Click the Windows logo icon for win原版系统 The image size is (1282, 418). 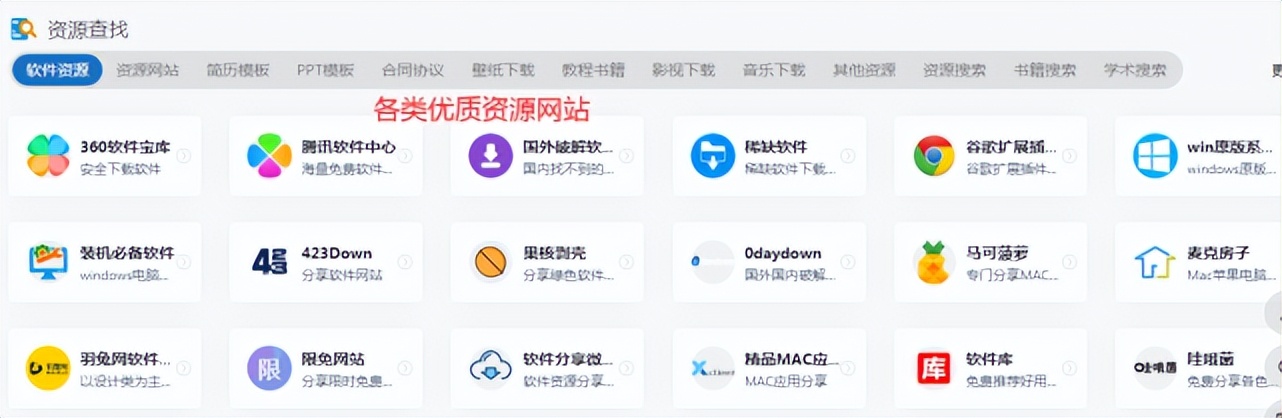[x=1155, y=156]
